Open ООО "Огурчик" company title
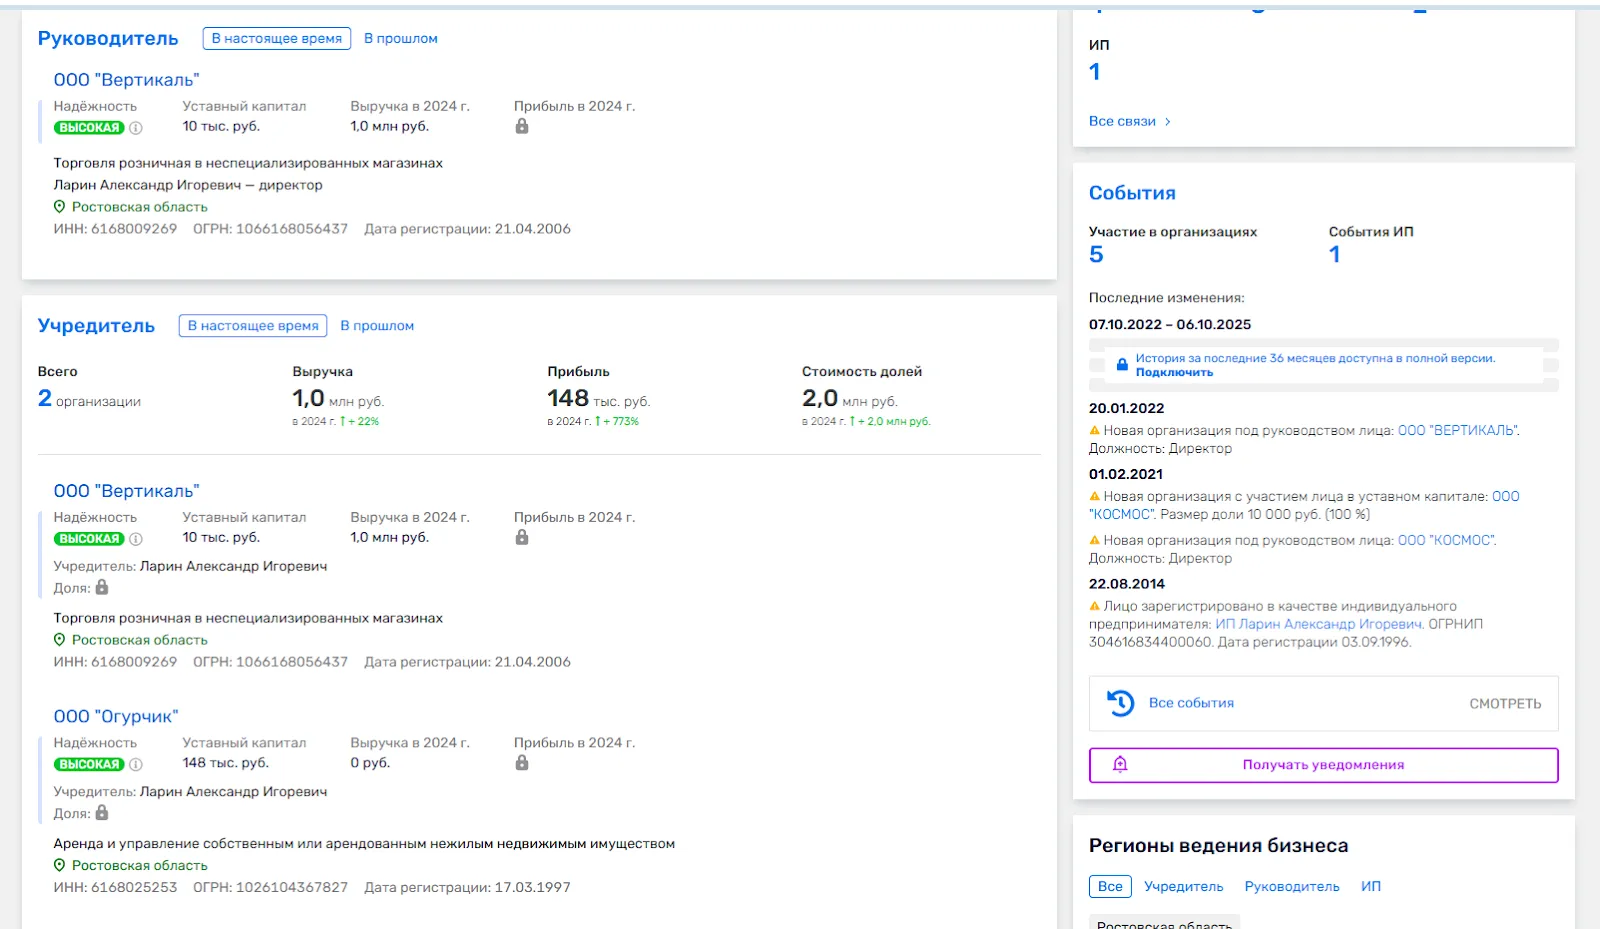 [116, 716]
